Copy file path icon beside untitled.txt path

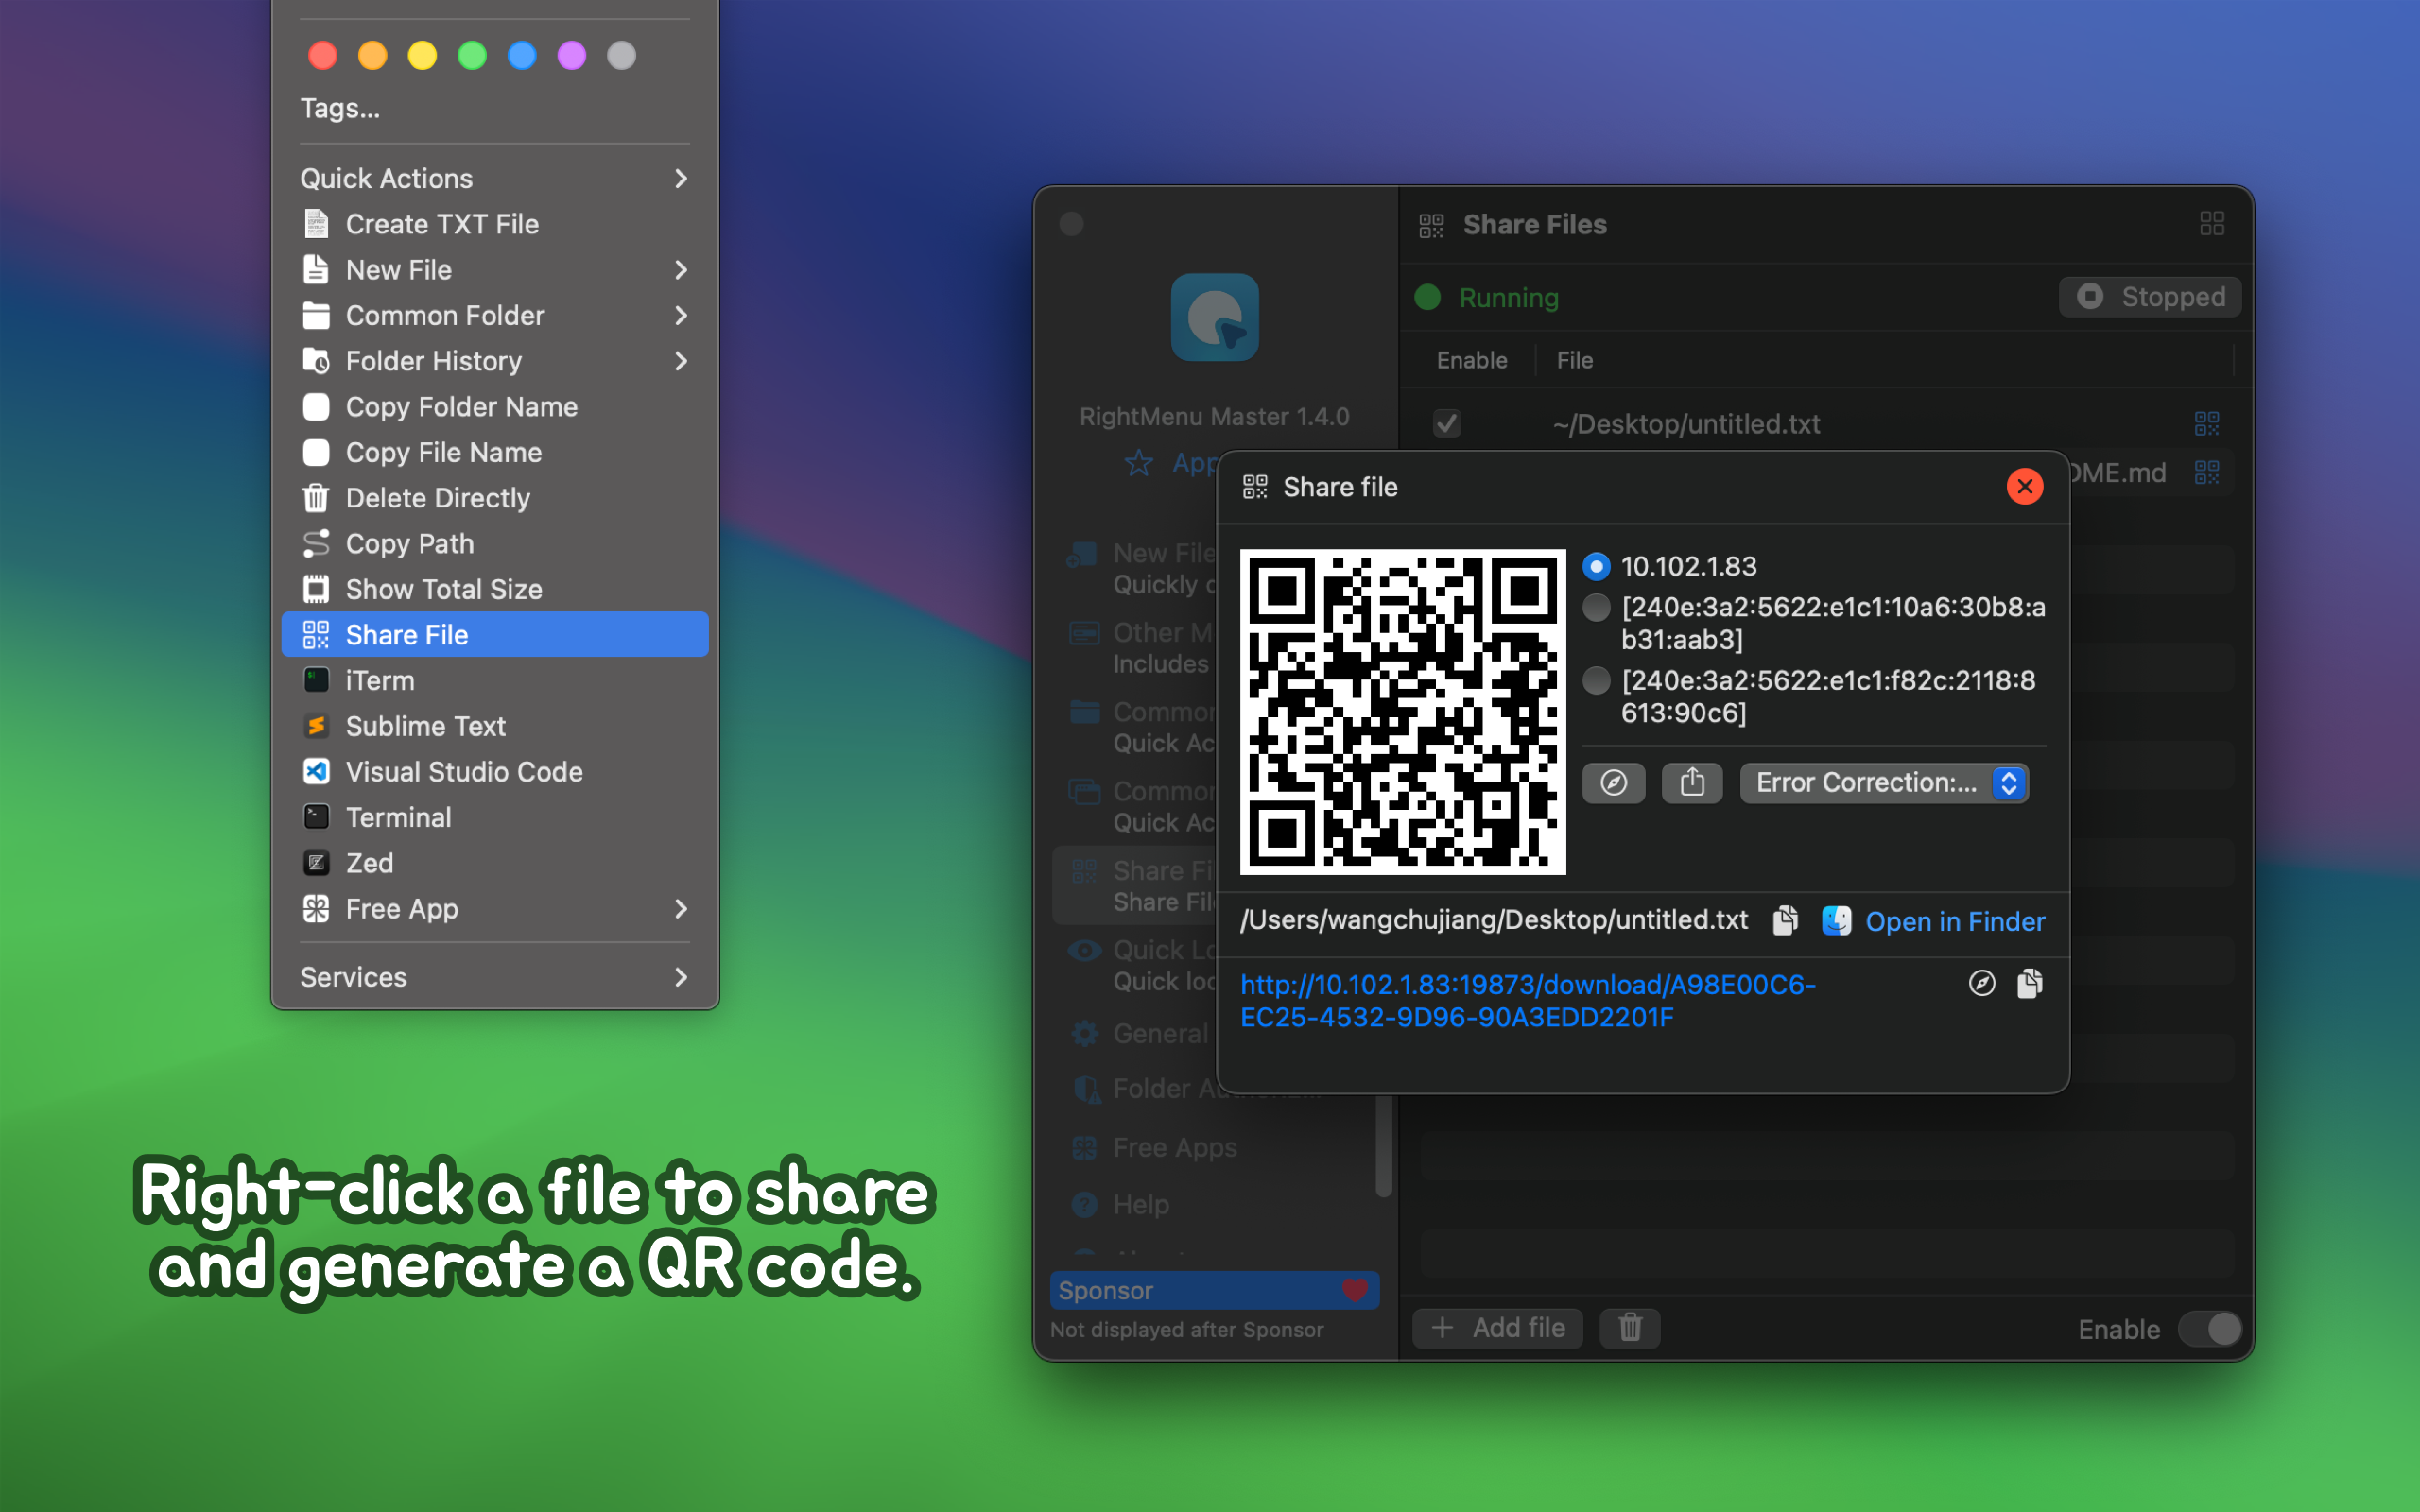coord(1785,920)
